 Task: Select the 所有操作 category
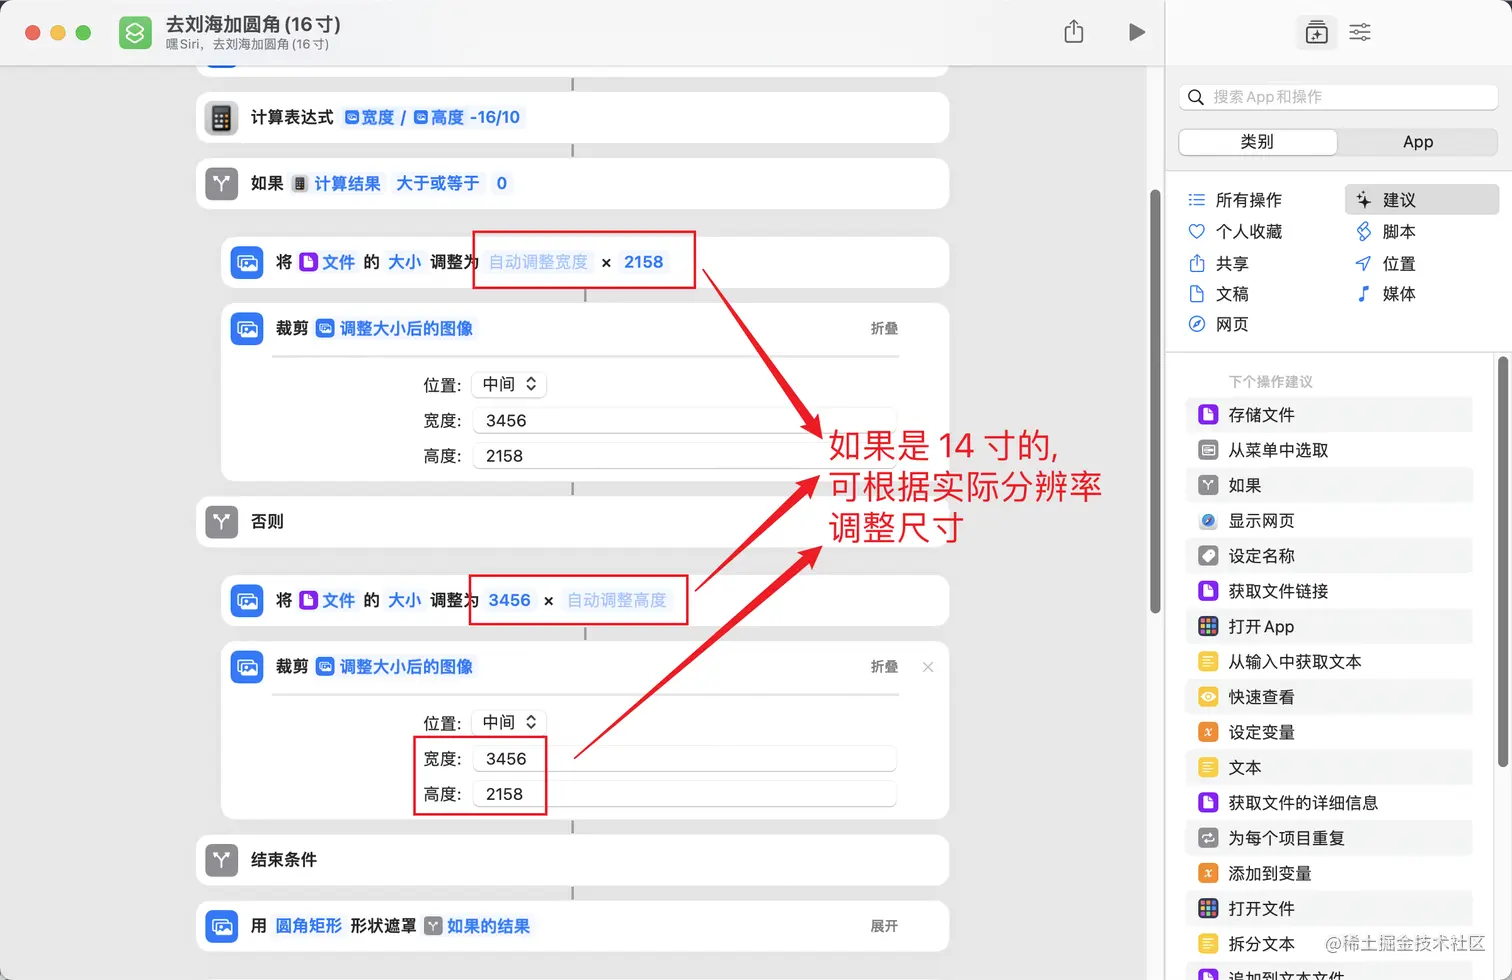tap(1236, 200)
